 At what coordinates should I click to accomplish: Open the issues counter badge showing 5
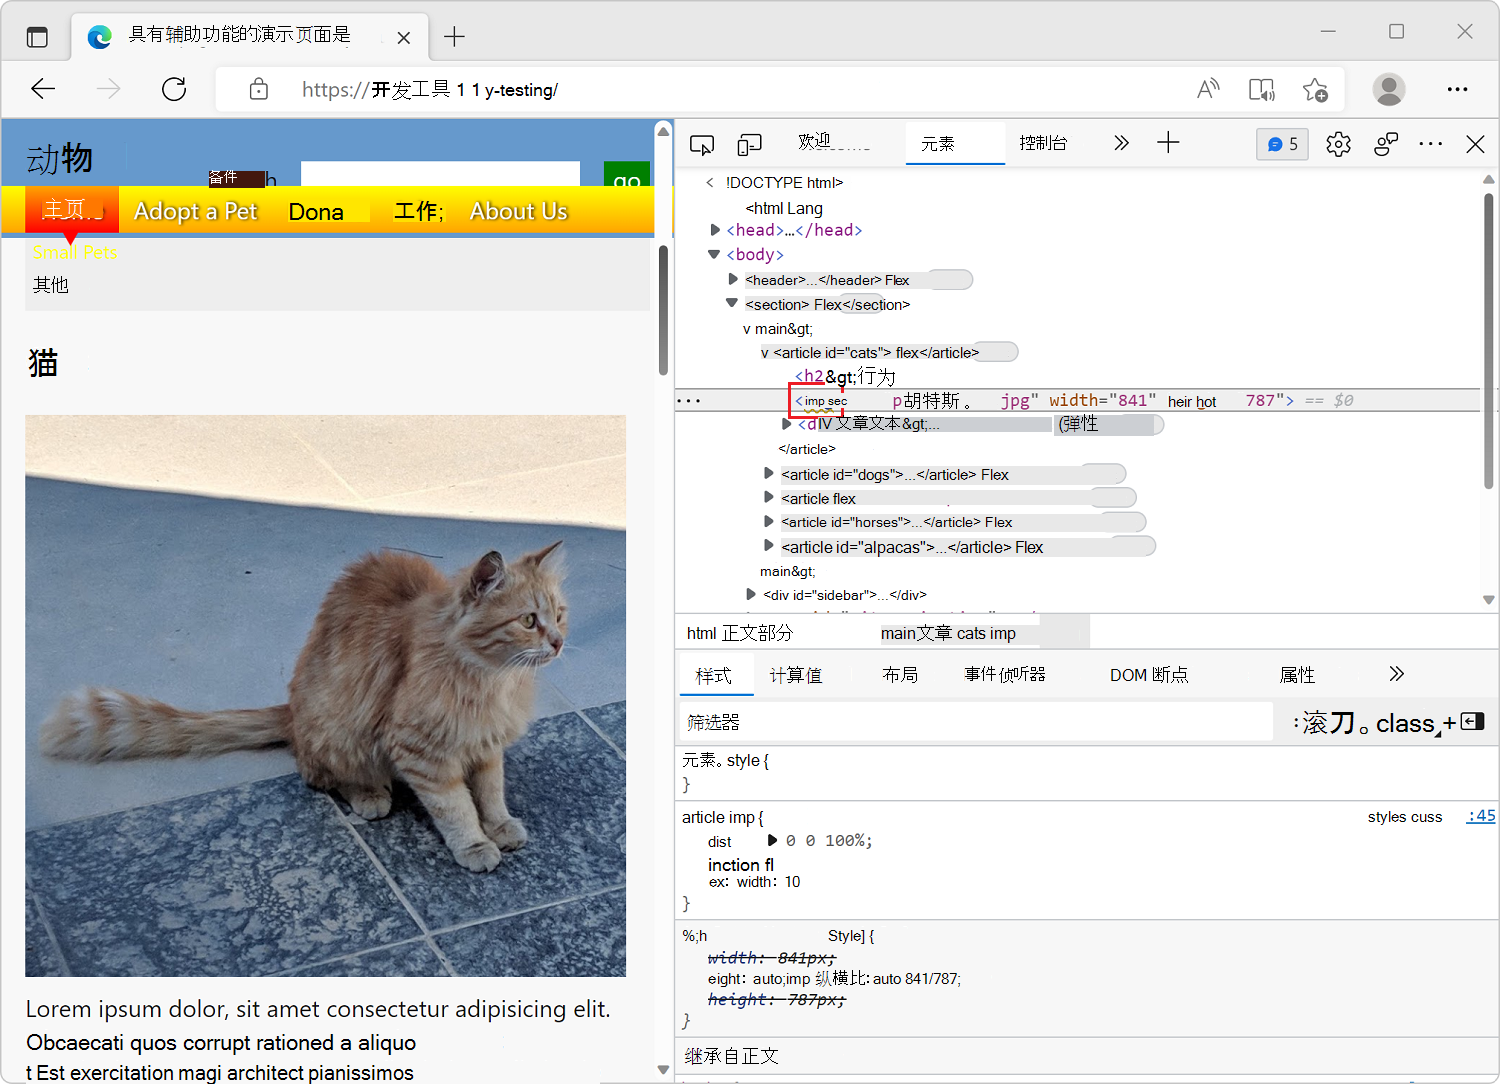(x=1282, y=144)
